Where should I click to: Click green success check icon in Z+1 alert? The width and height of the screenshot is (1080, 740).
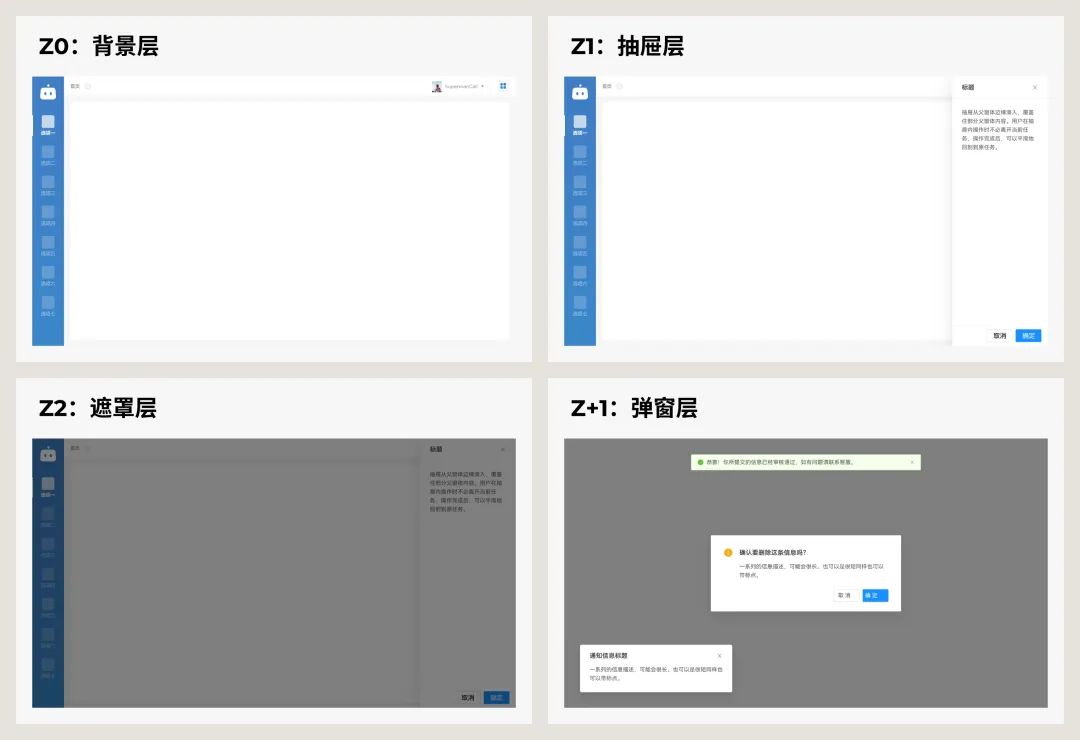click(700, 462)
